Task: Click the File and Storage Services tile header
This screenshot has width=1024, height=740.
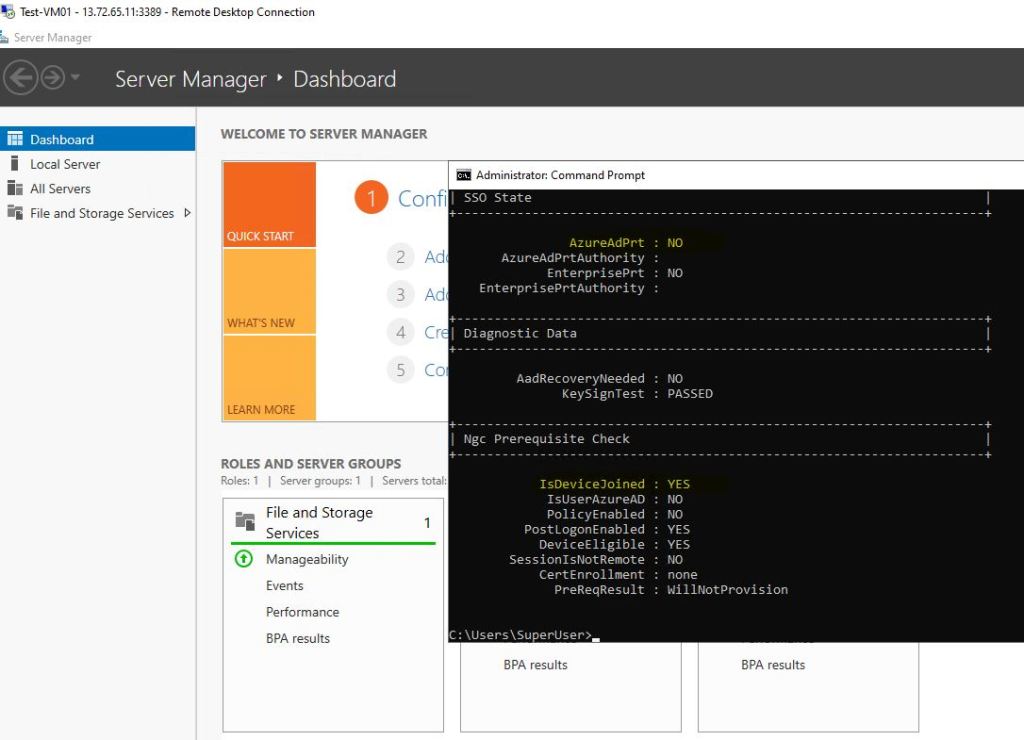Action: click(x=319, y=522)
